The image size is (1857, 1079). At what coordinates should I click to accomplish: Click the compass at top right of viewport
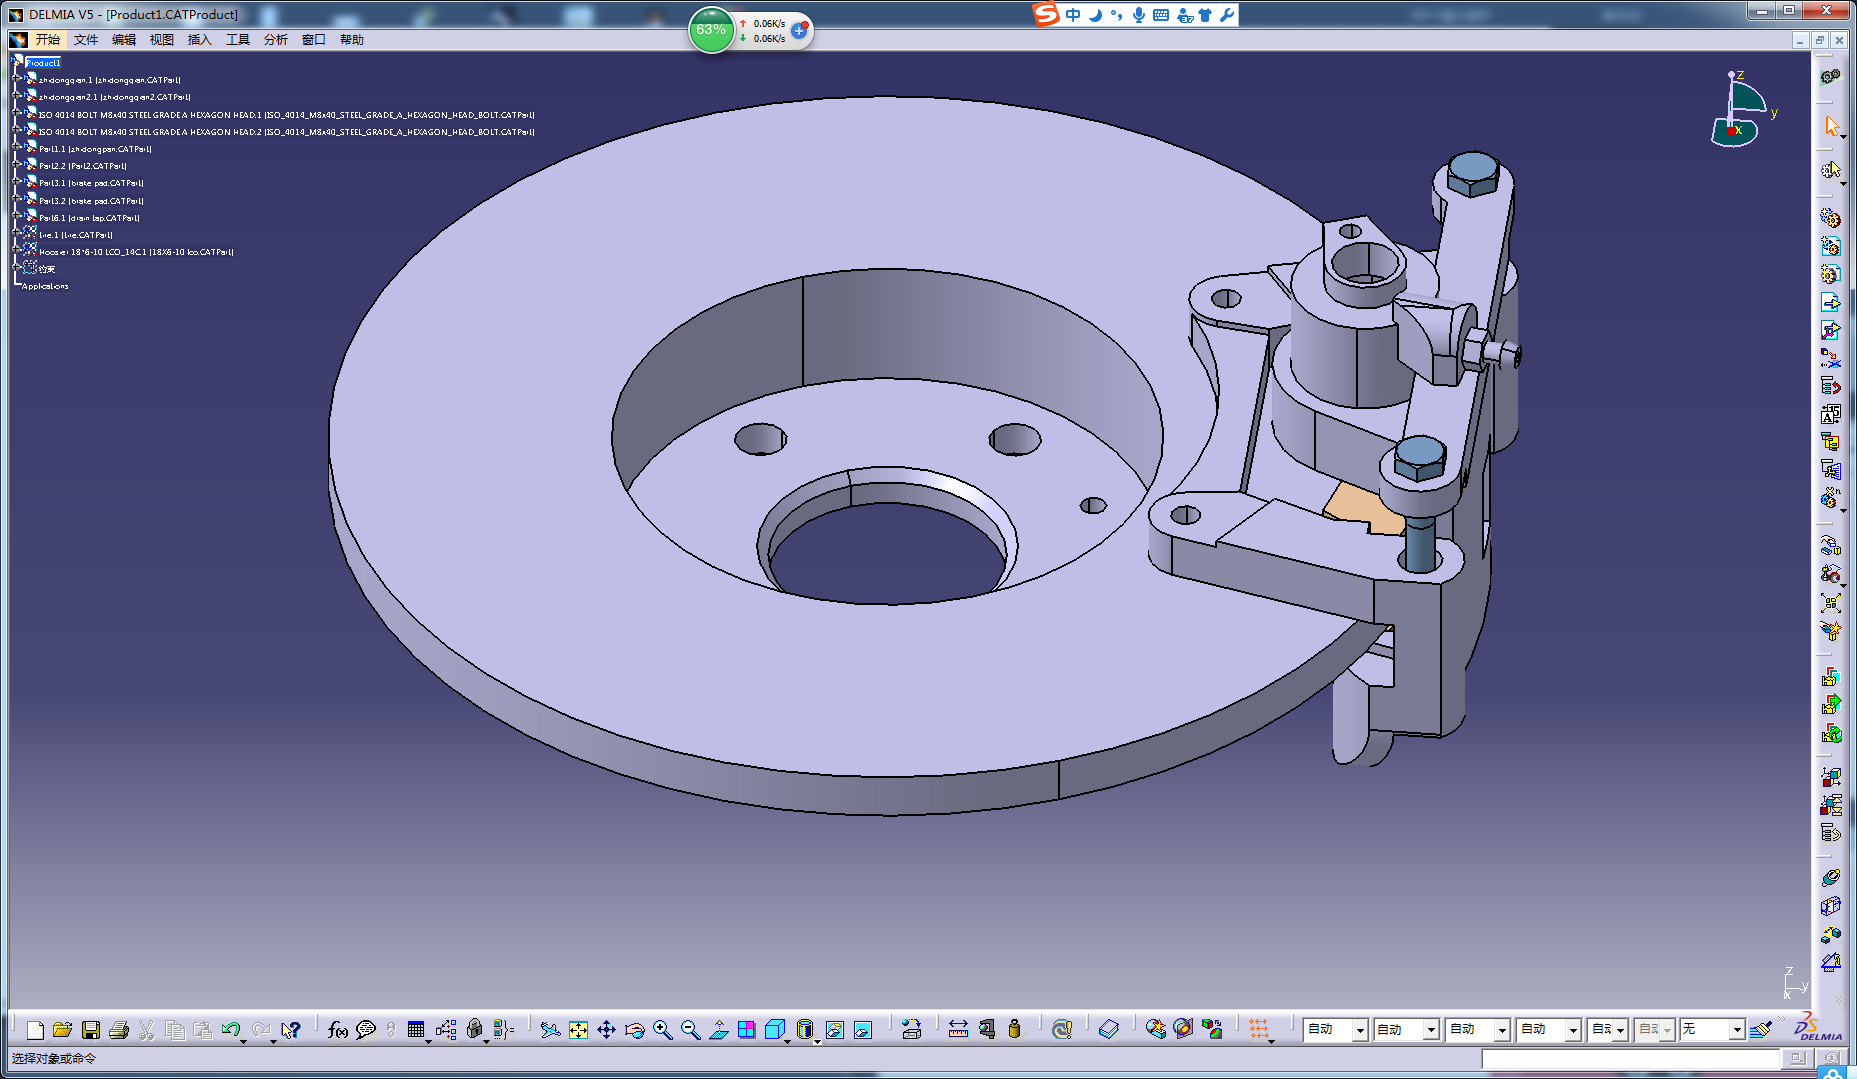tap(1742, 108)
